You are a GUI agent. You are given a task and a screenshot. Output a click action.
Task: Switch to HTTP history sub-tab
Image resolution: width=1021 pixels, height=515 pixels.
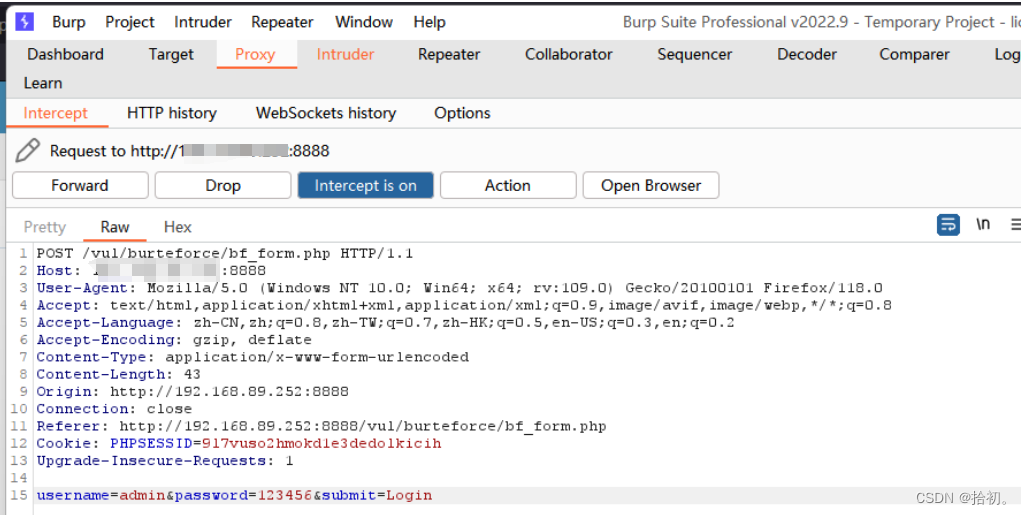click(171, 113)
